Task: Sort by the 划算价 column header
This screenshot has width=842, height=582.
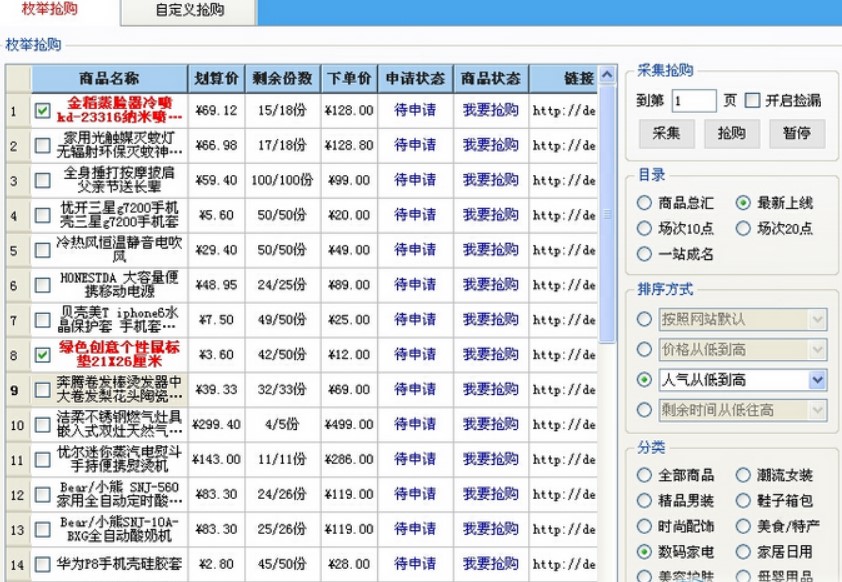Action: coord(216,78)
